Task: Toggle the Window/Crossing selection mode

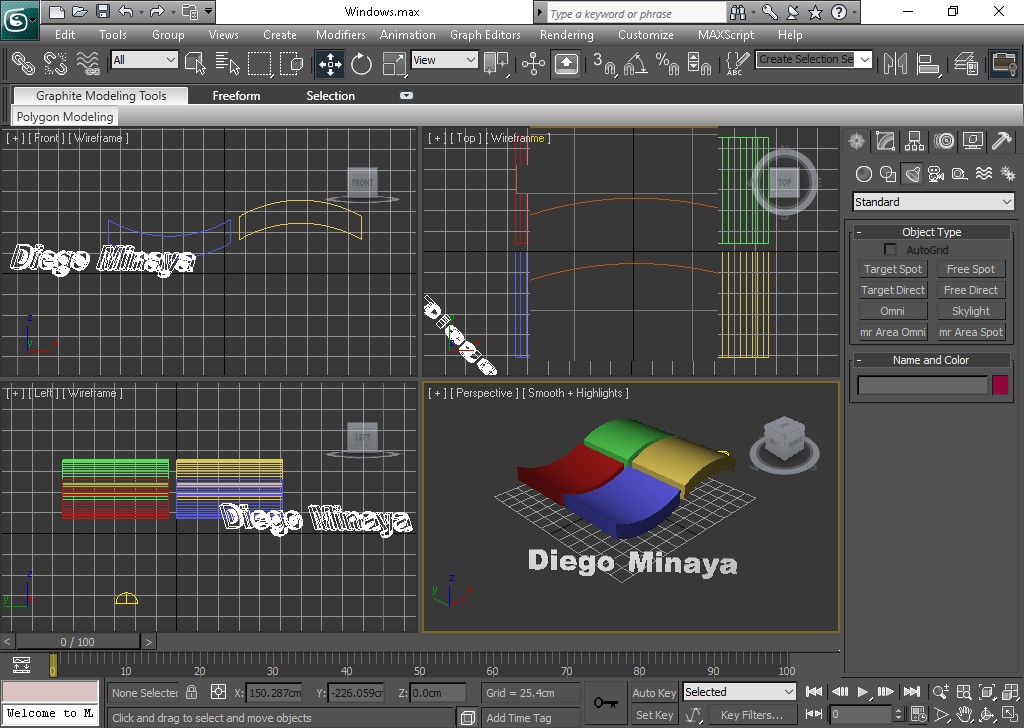Action: coord(291,63)
